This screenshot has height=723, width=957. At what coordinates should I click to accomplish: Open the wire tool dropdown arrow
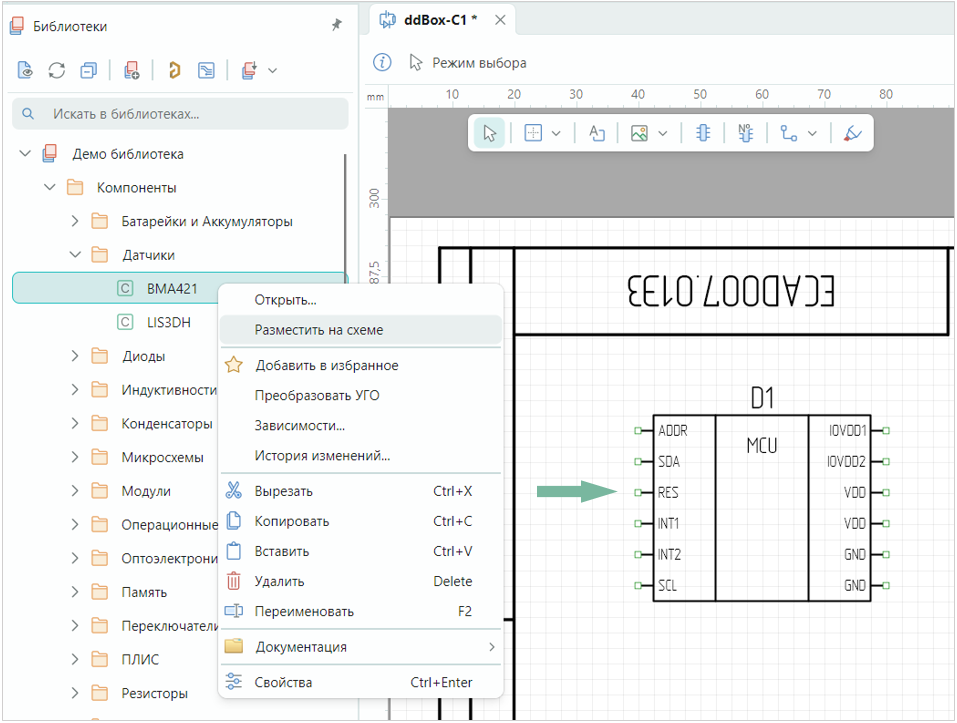[812, 133]
